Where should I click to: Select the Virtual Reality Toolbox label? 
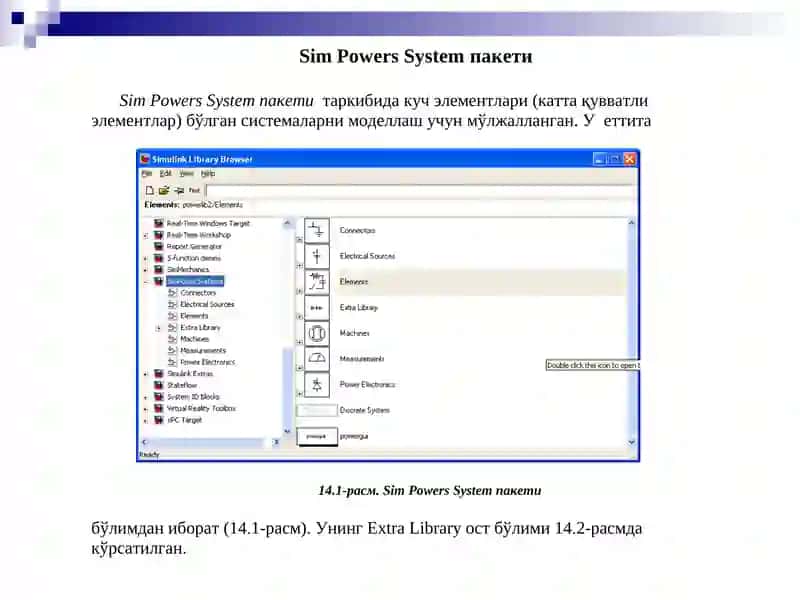click(201, 408)
